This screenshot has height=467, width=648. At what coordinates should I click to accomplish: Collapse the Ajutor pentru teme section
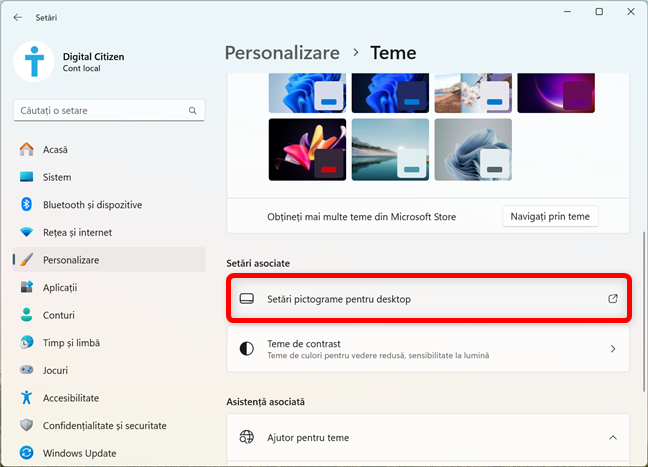point(612,437)
